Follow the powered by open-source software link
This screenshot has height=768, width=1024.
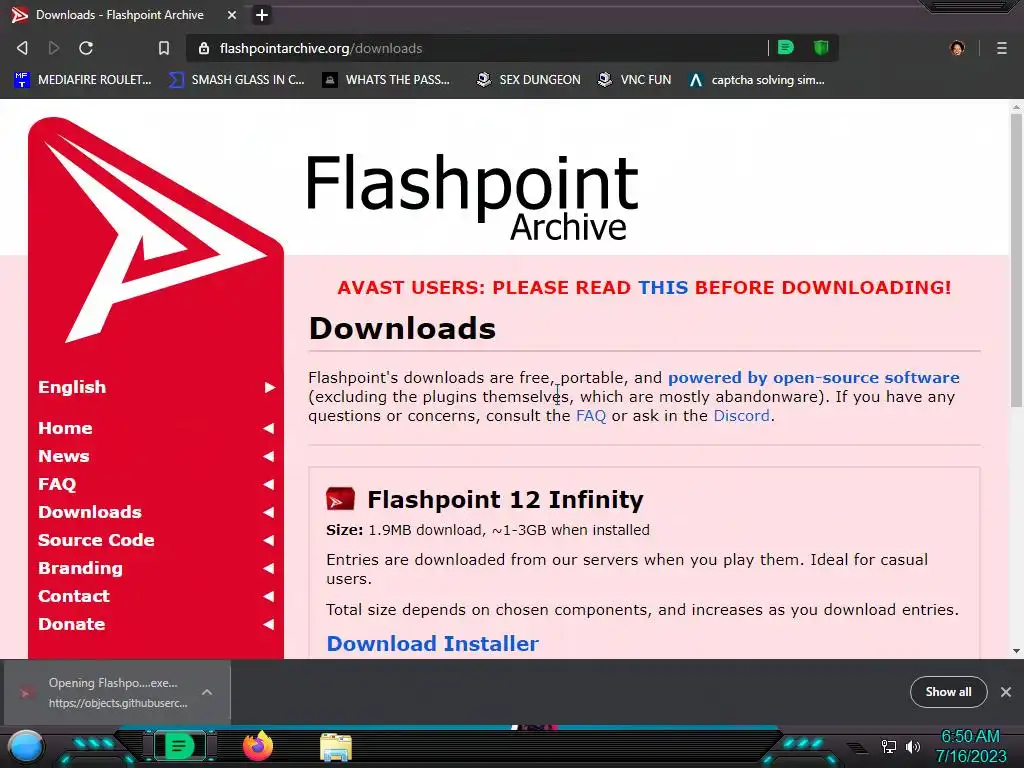814,377
